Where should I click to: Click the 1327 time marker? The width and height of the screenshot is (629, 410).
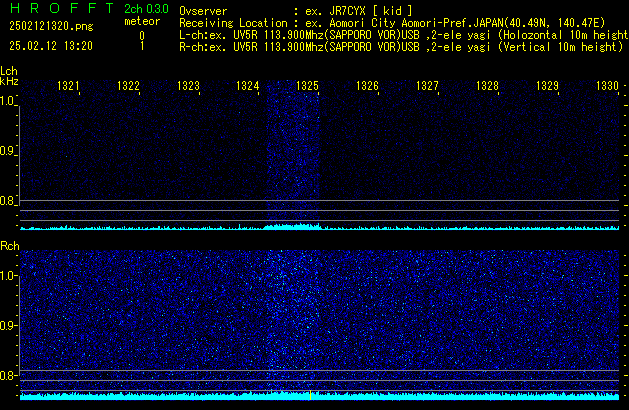point(427,86)
